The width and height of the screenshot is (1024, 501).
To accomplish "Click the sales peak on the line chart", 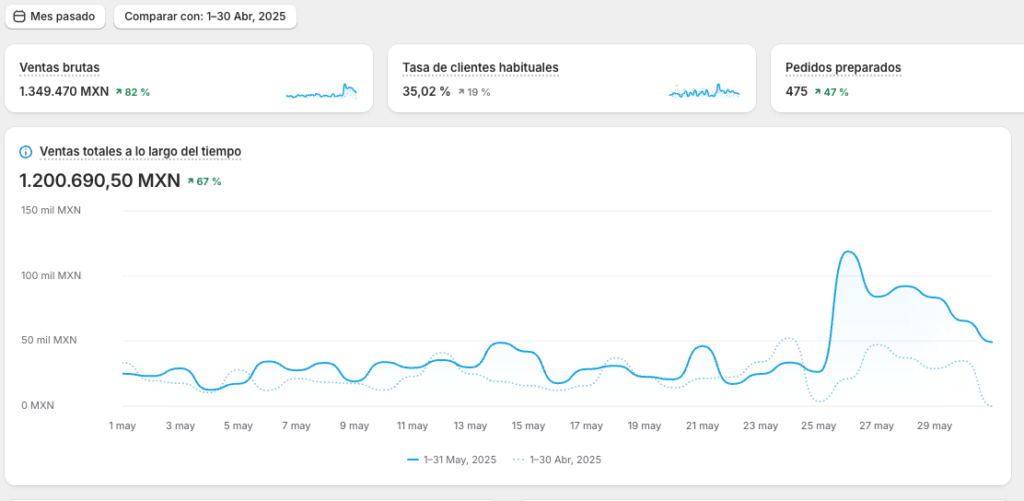I will tap(847, 252).
